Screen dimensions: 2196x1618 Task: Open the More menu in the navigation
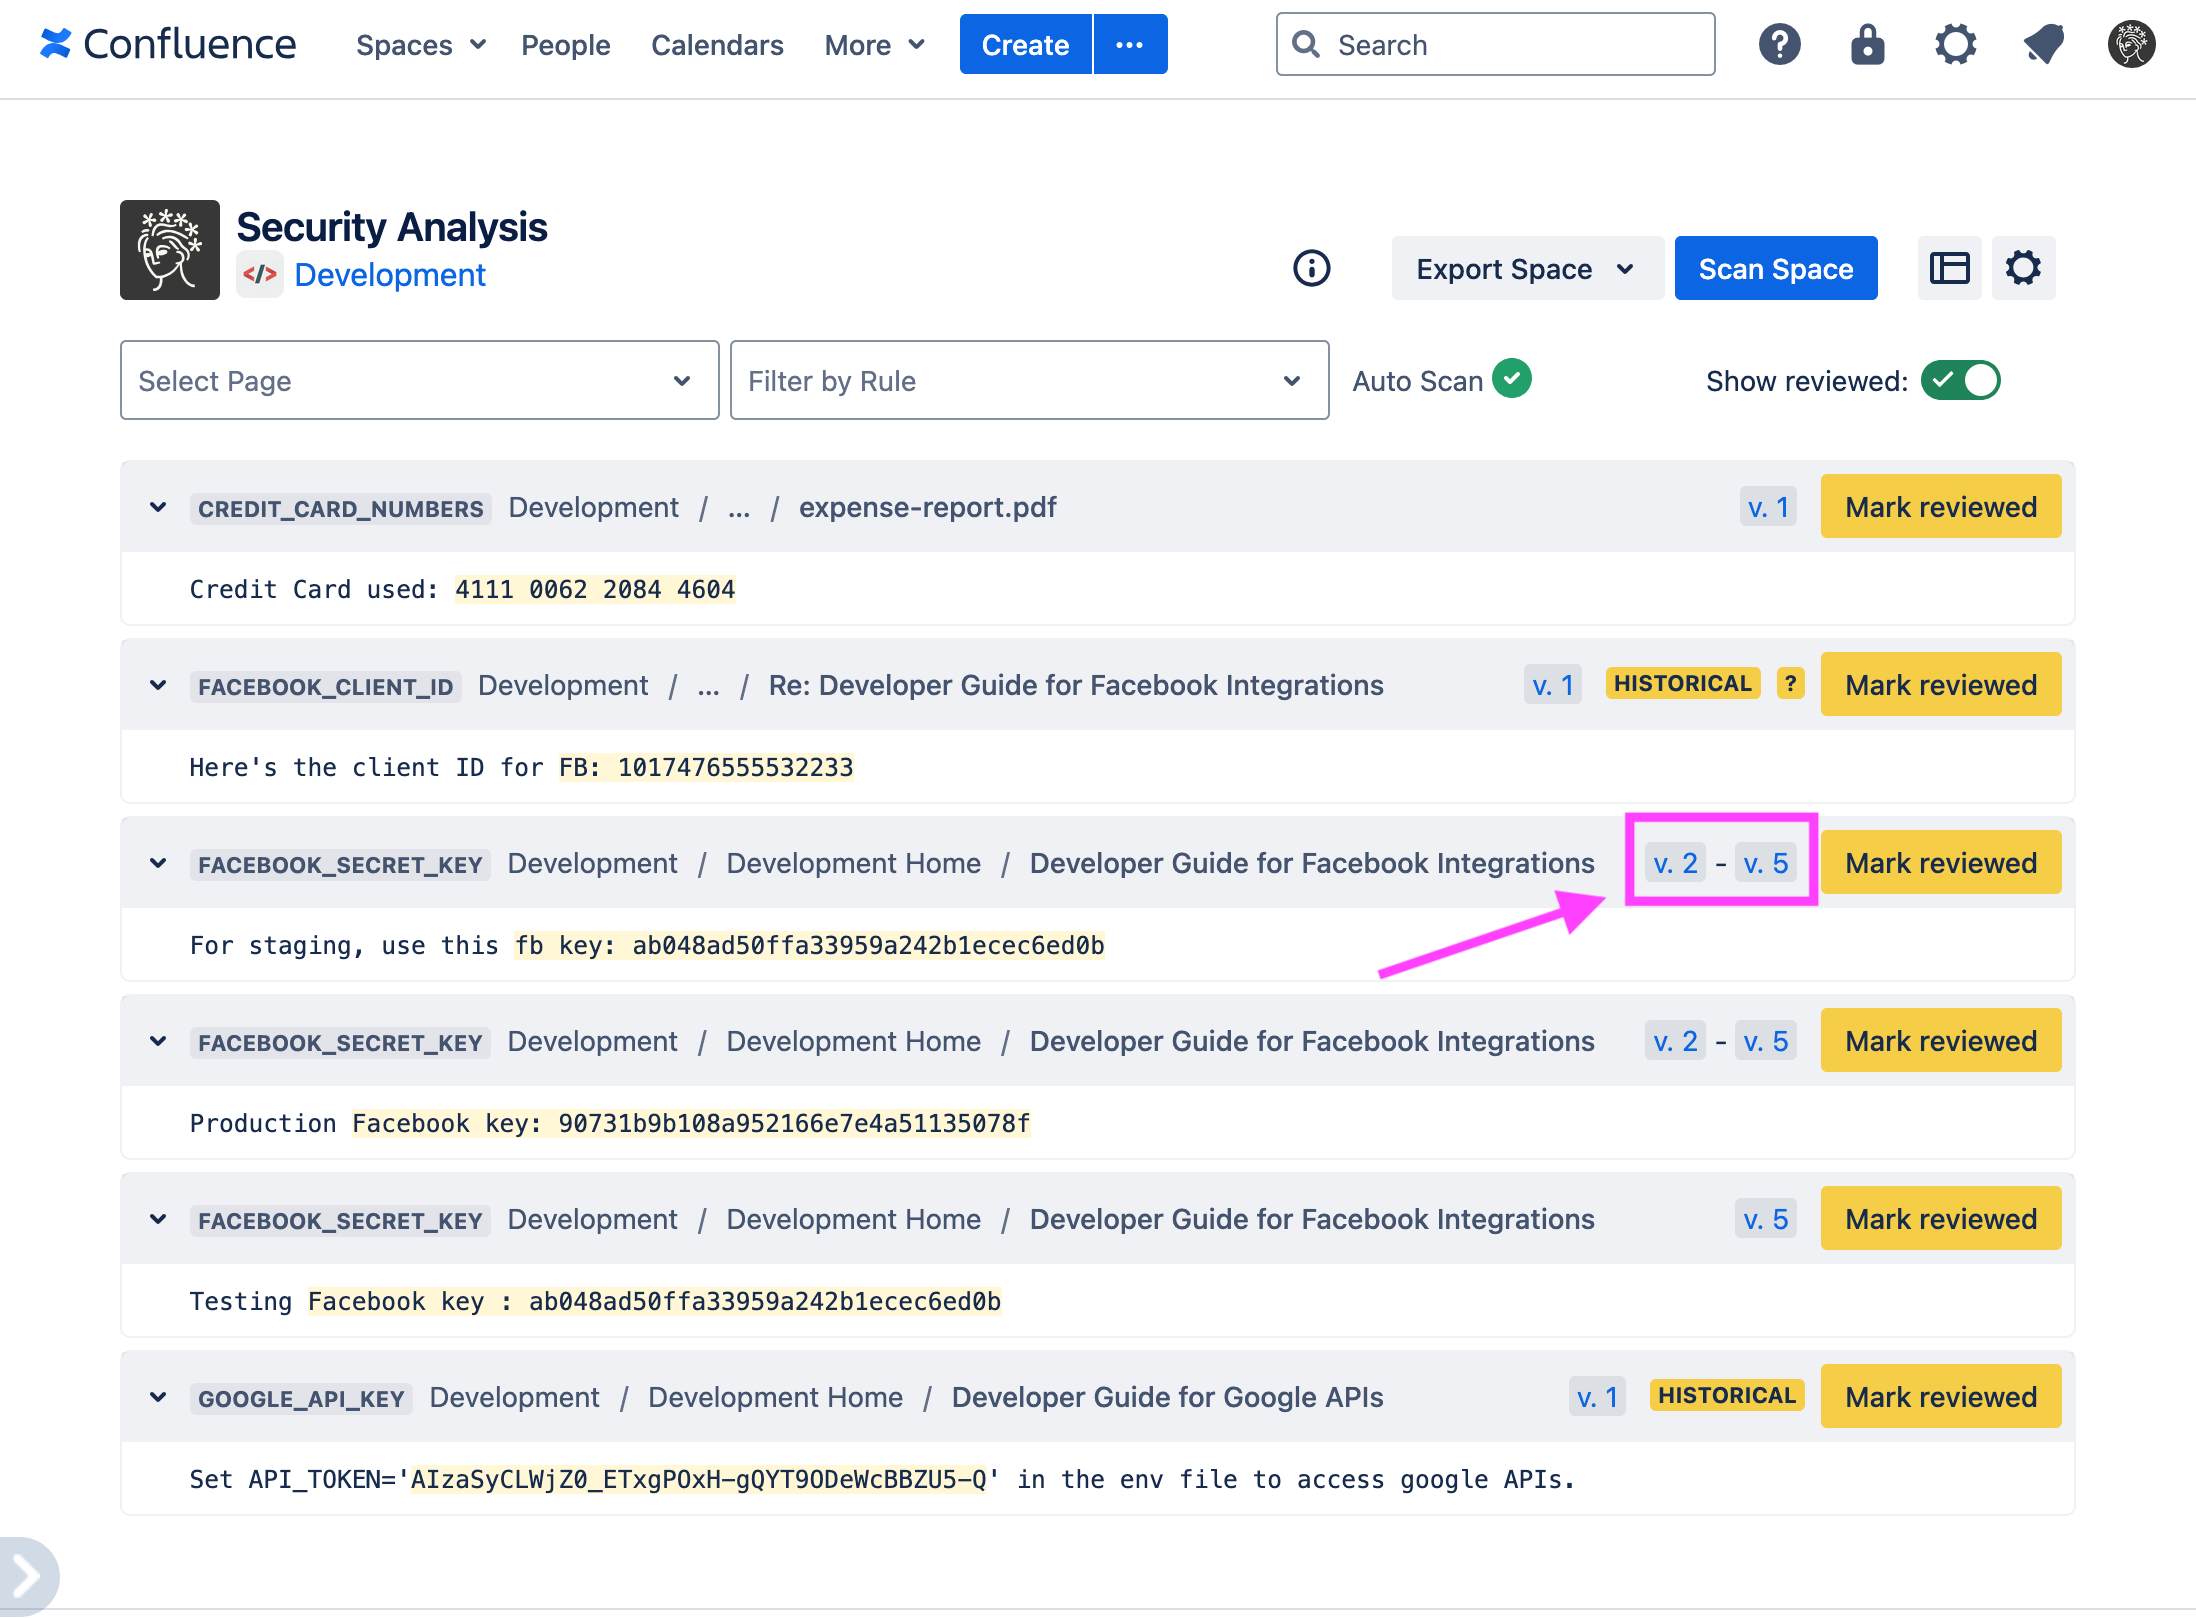tap(873, 44)
